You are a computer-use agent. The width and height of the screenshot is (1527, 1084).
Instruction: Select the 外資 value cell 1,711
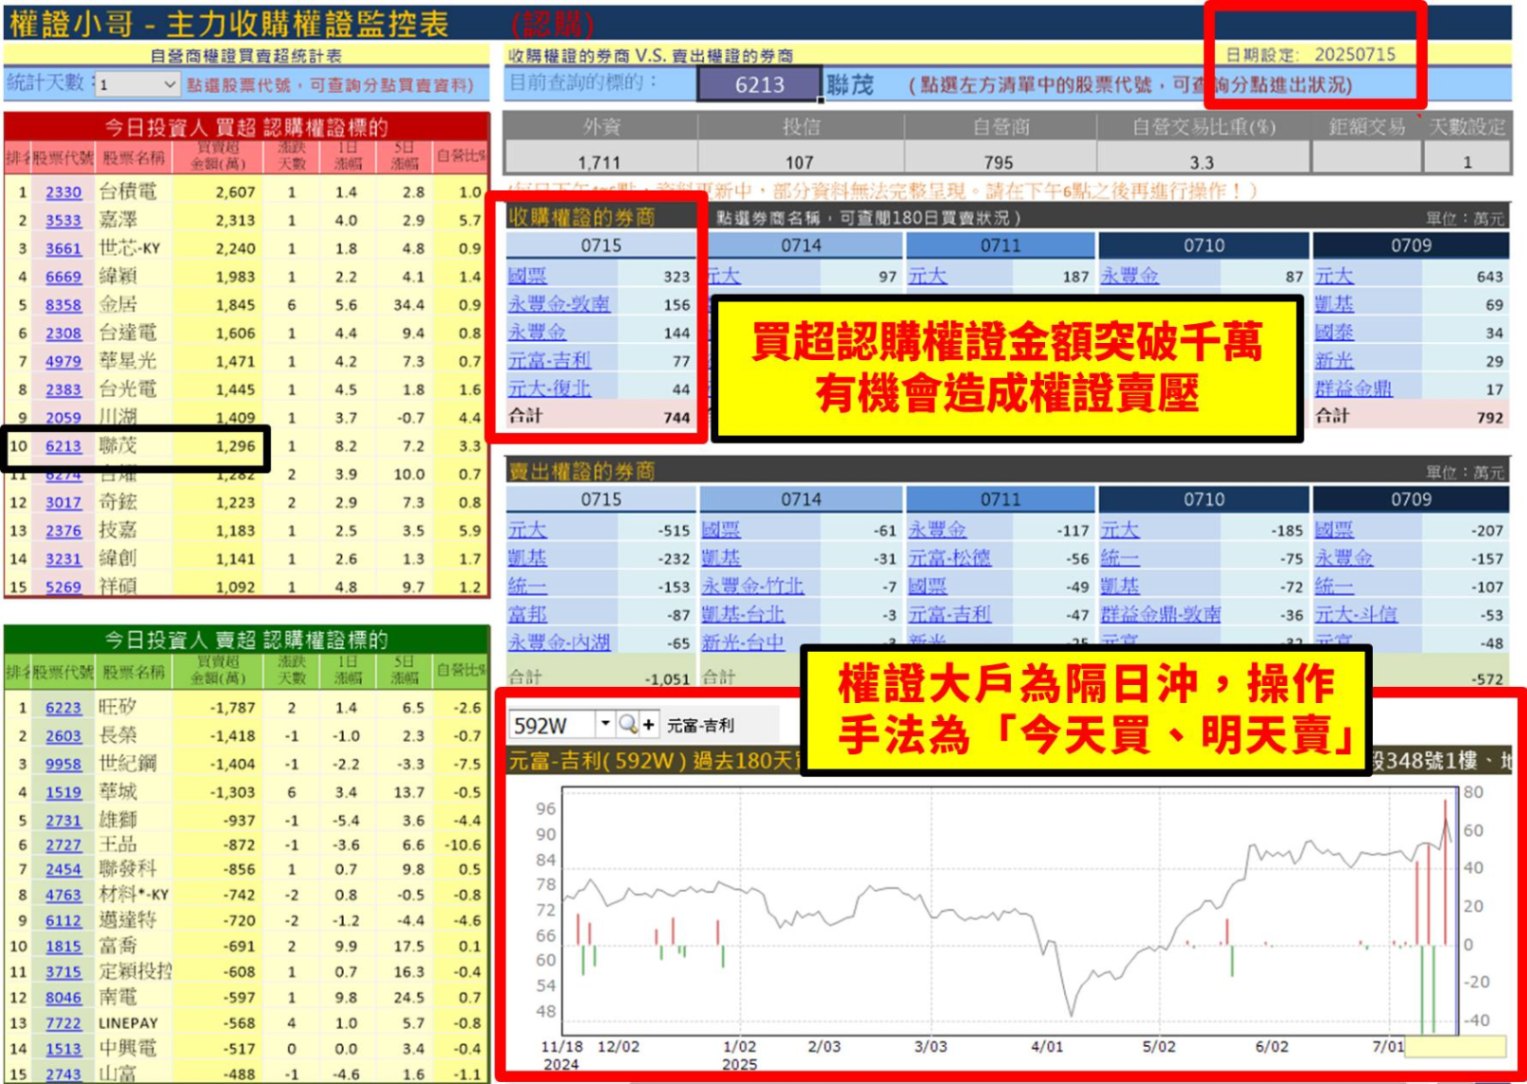599,161
